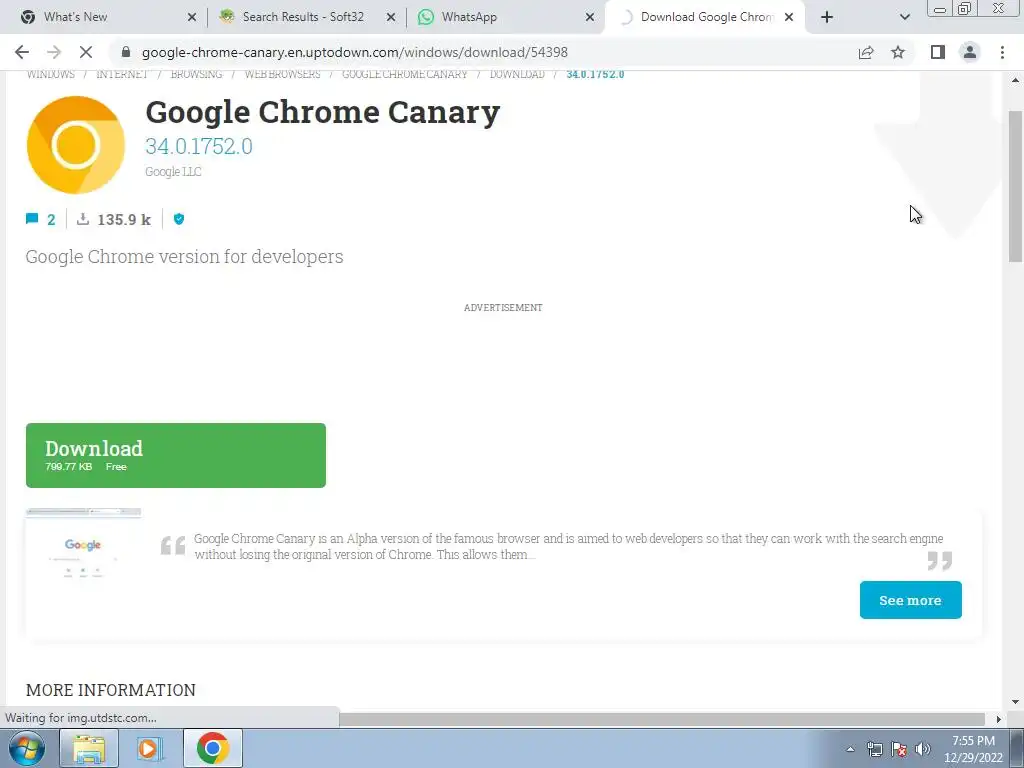Click the green Download button
Viewport: 1024px width, 768px height.
(x=176, y=455)
